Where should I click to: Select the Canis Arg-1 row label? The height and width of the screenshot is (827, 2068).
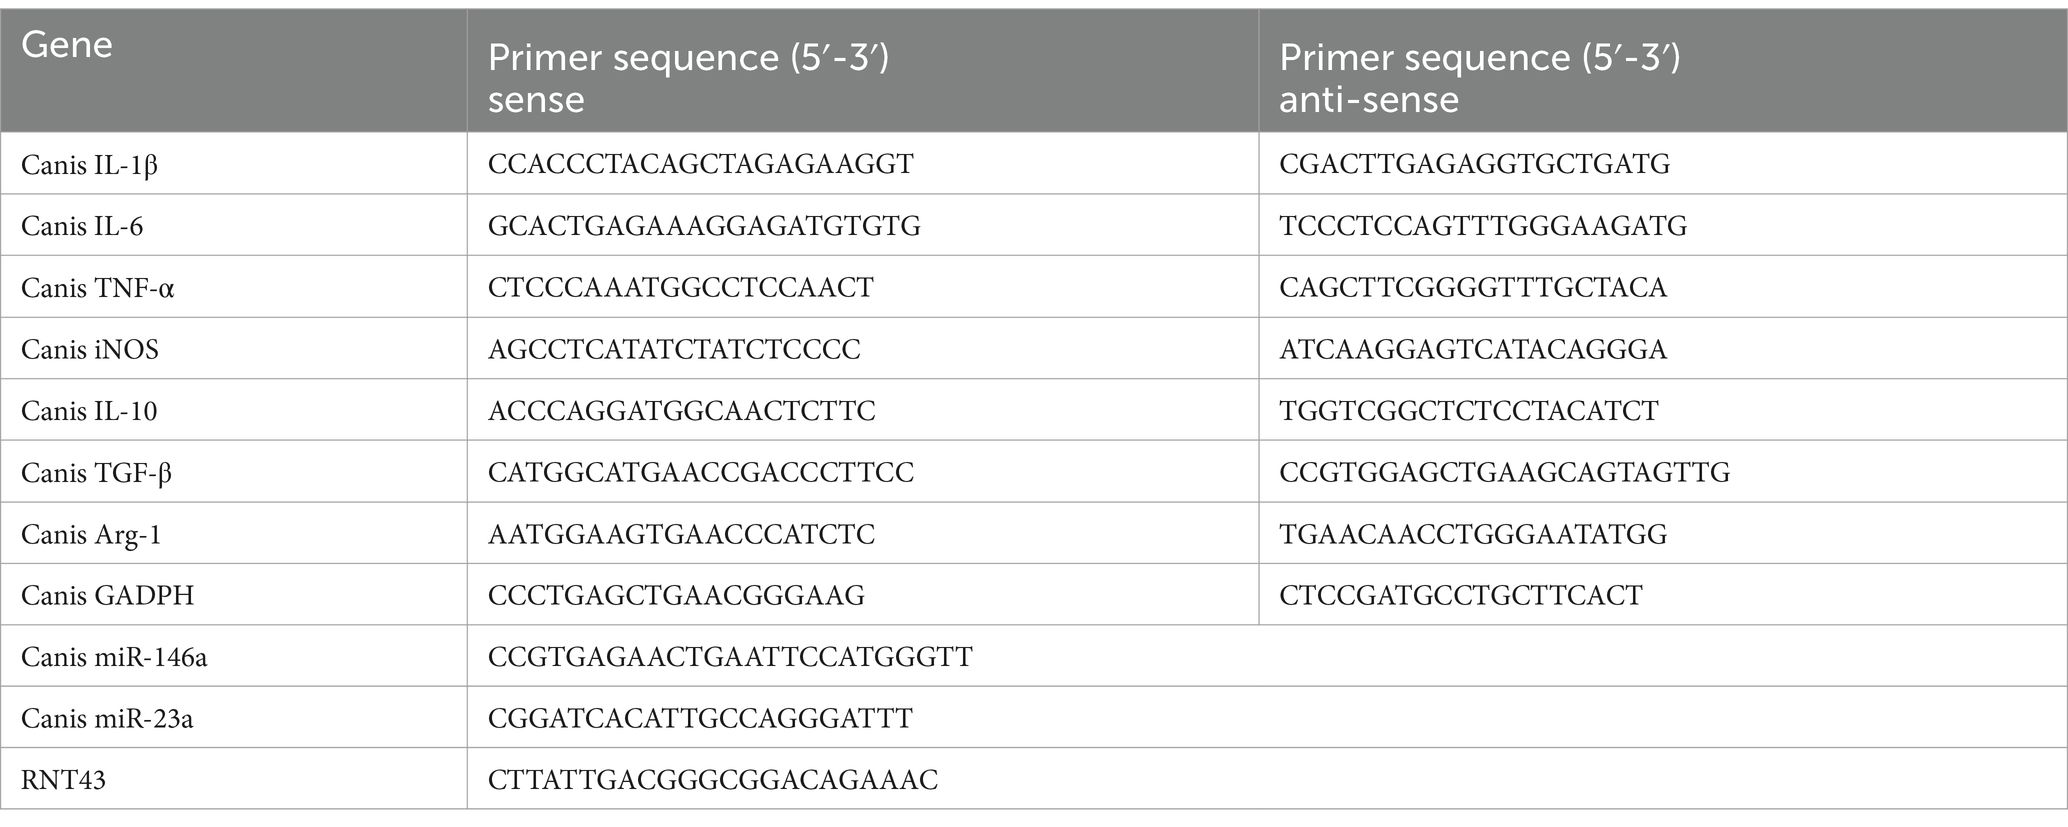point(91,535)
